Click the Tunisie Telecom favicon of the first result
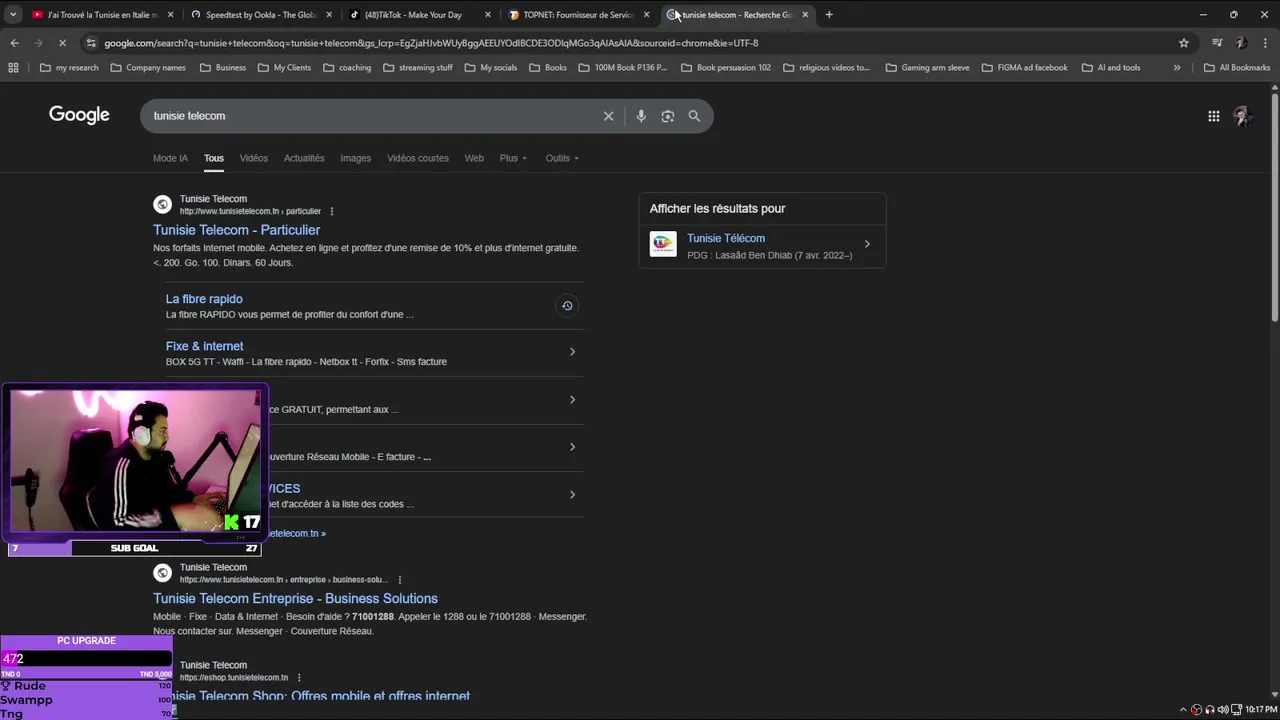Viewport: 1280px width, 720px height. tap(162, 205)
